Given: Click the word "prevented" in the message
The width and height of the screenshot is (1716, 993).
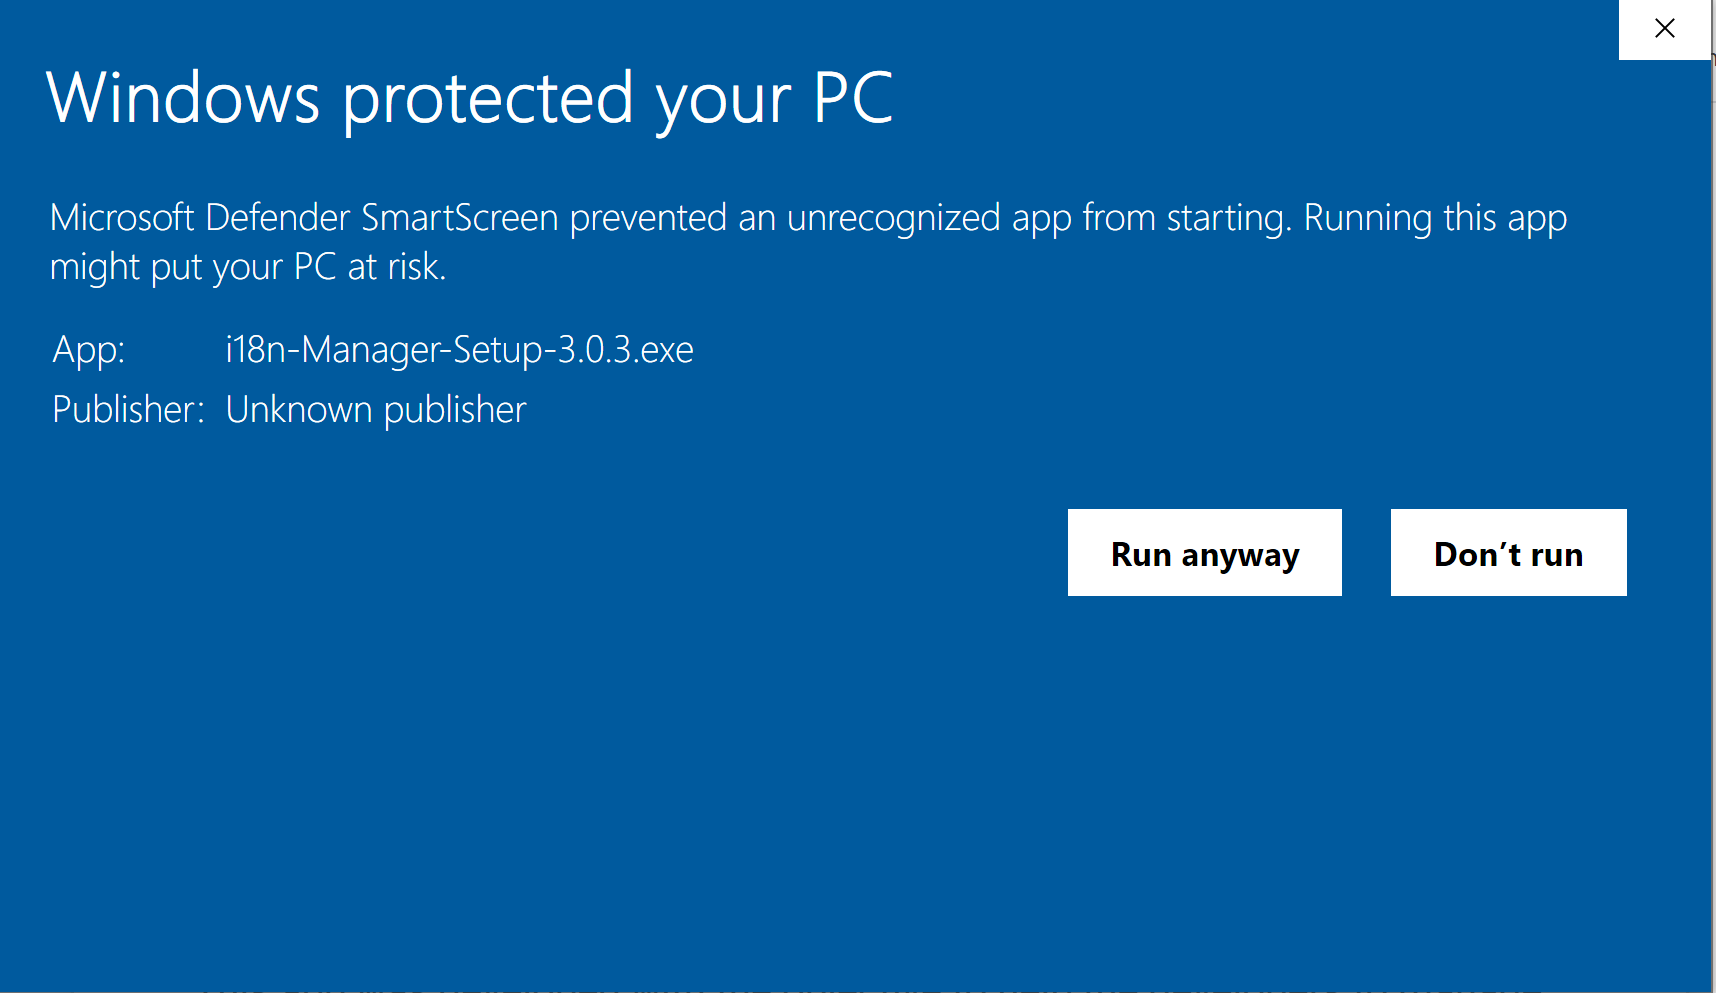Looking at the screenshot, I should point(648,218).
